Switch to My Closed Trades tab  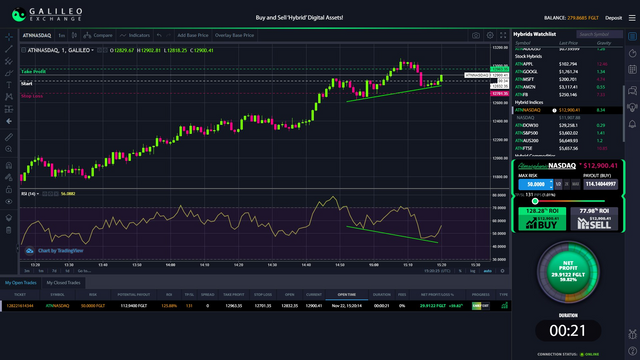coord(63,282)
